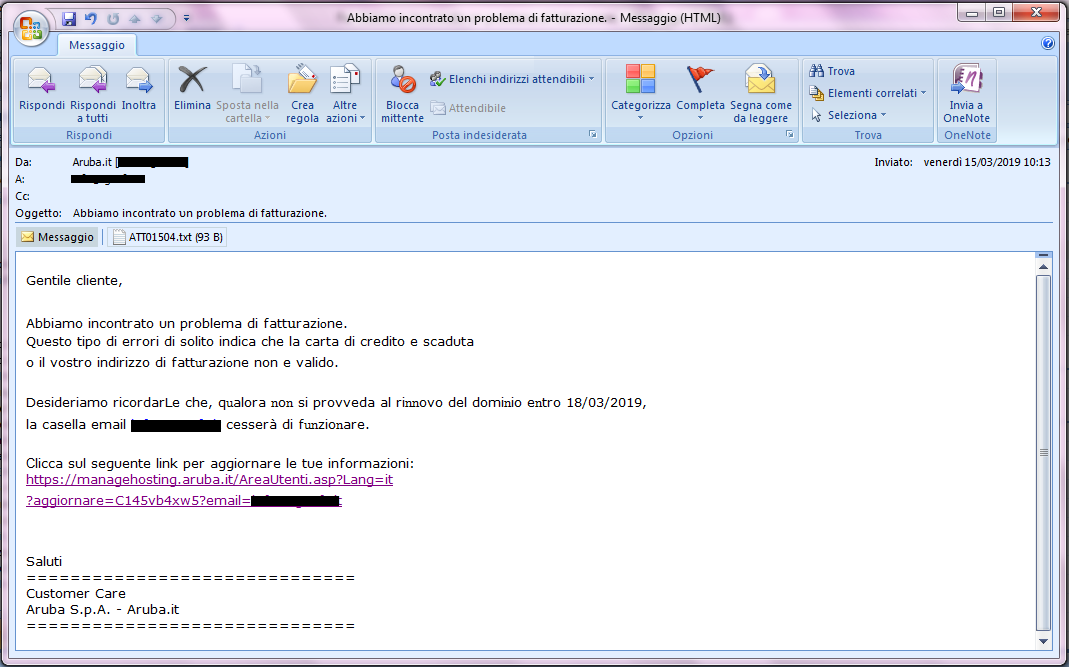
Task: Click Sposta nella cartella button
Action: (247, 93)
